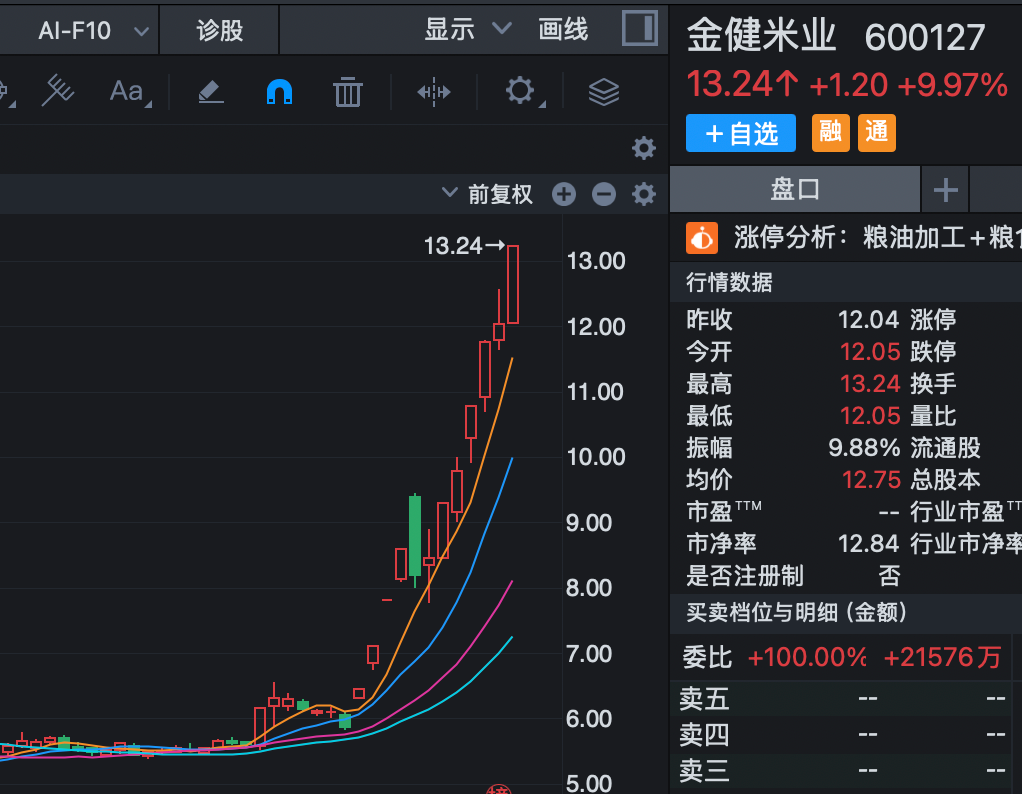
Task: Click the trash delete drawings icon
Action: coord(347,92)
